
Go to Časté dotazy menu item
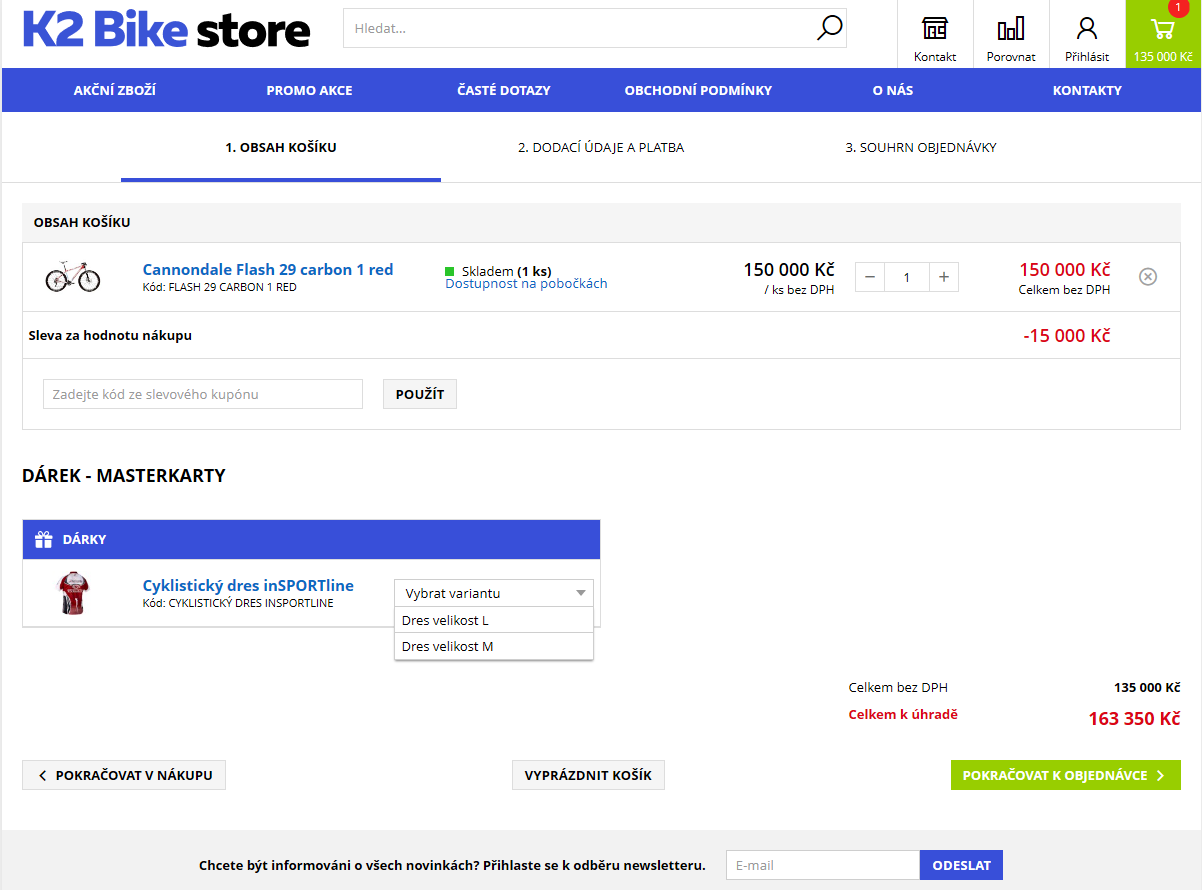click(504, 90)
